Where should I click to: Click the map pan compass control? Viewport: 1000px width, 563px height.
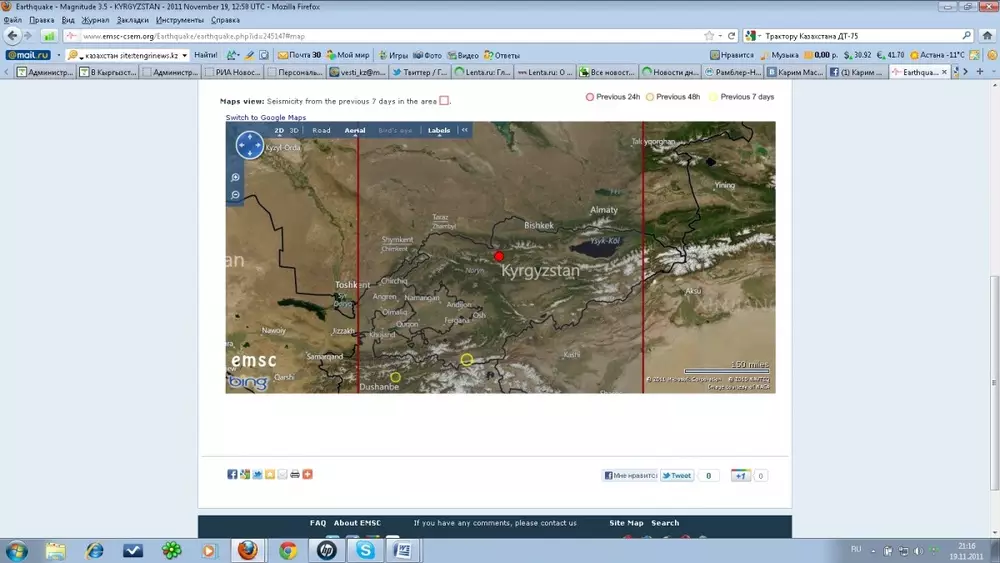pos(249,146)
